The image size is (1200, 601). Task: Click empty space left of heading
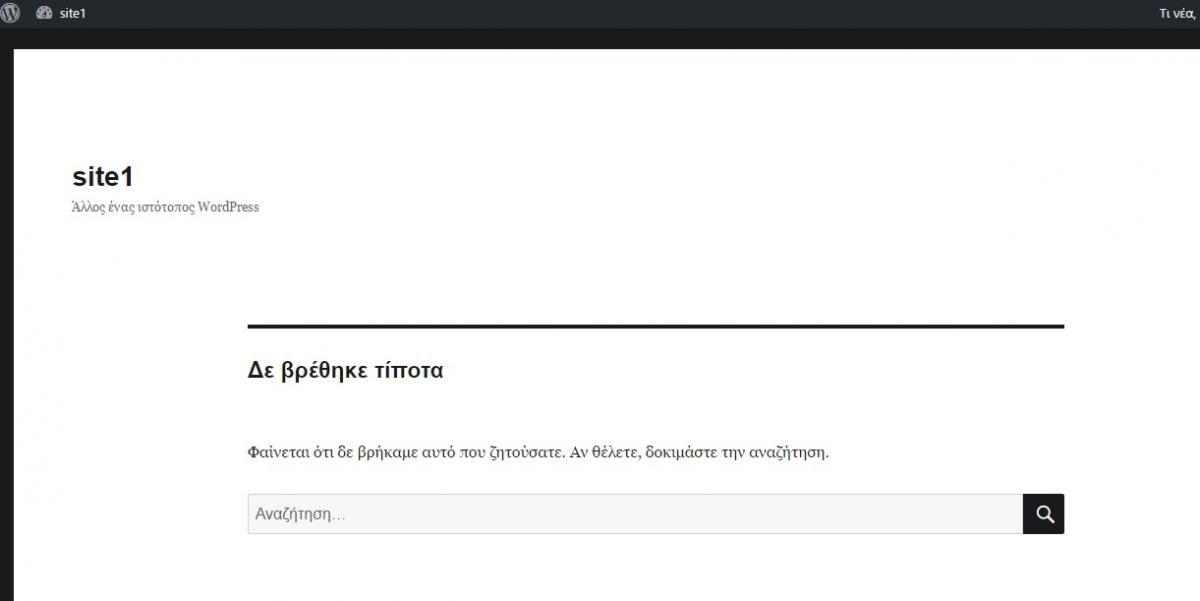(130, 370)
